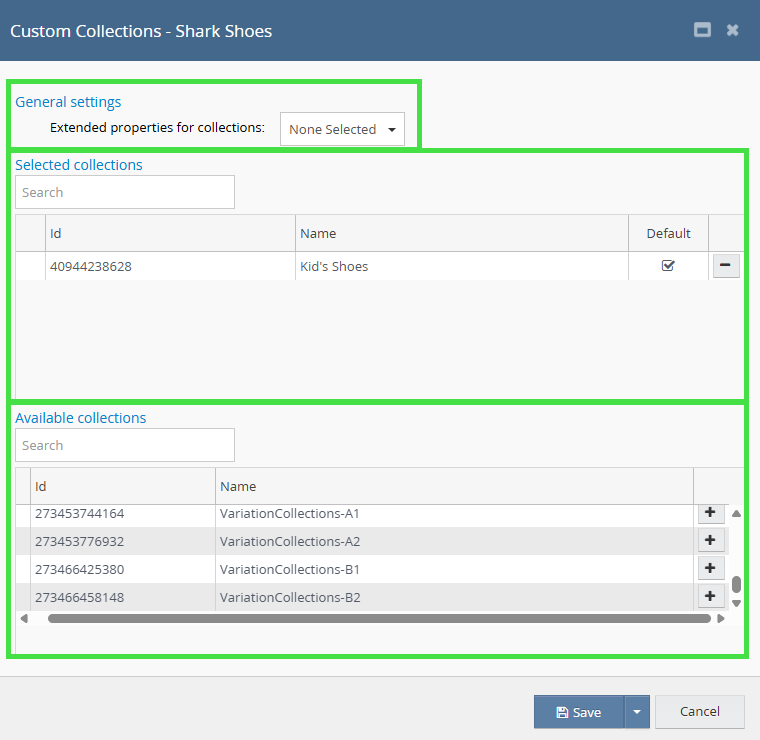Click the available collections scroll up arrow

point(736,514)
